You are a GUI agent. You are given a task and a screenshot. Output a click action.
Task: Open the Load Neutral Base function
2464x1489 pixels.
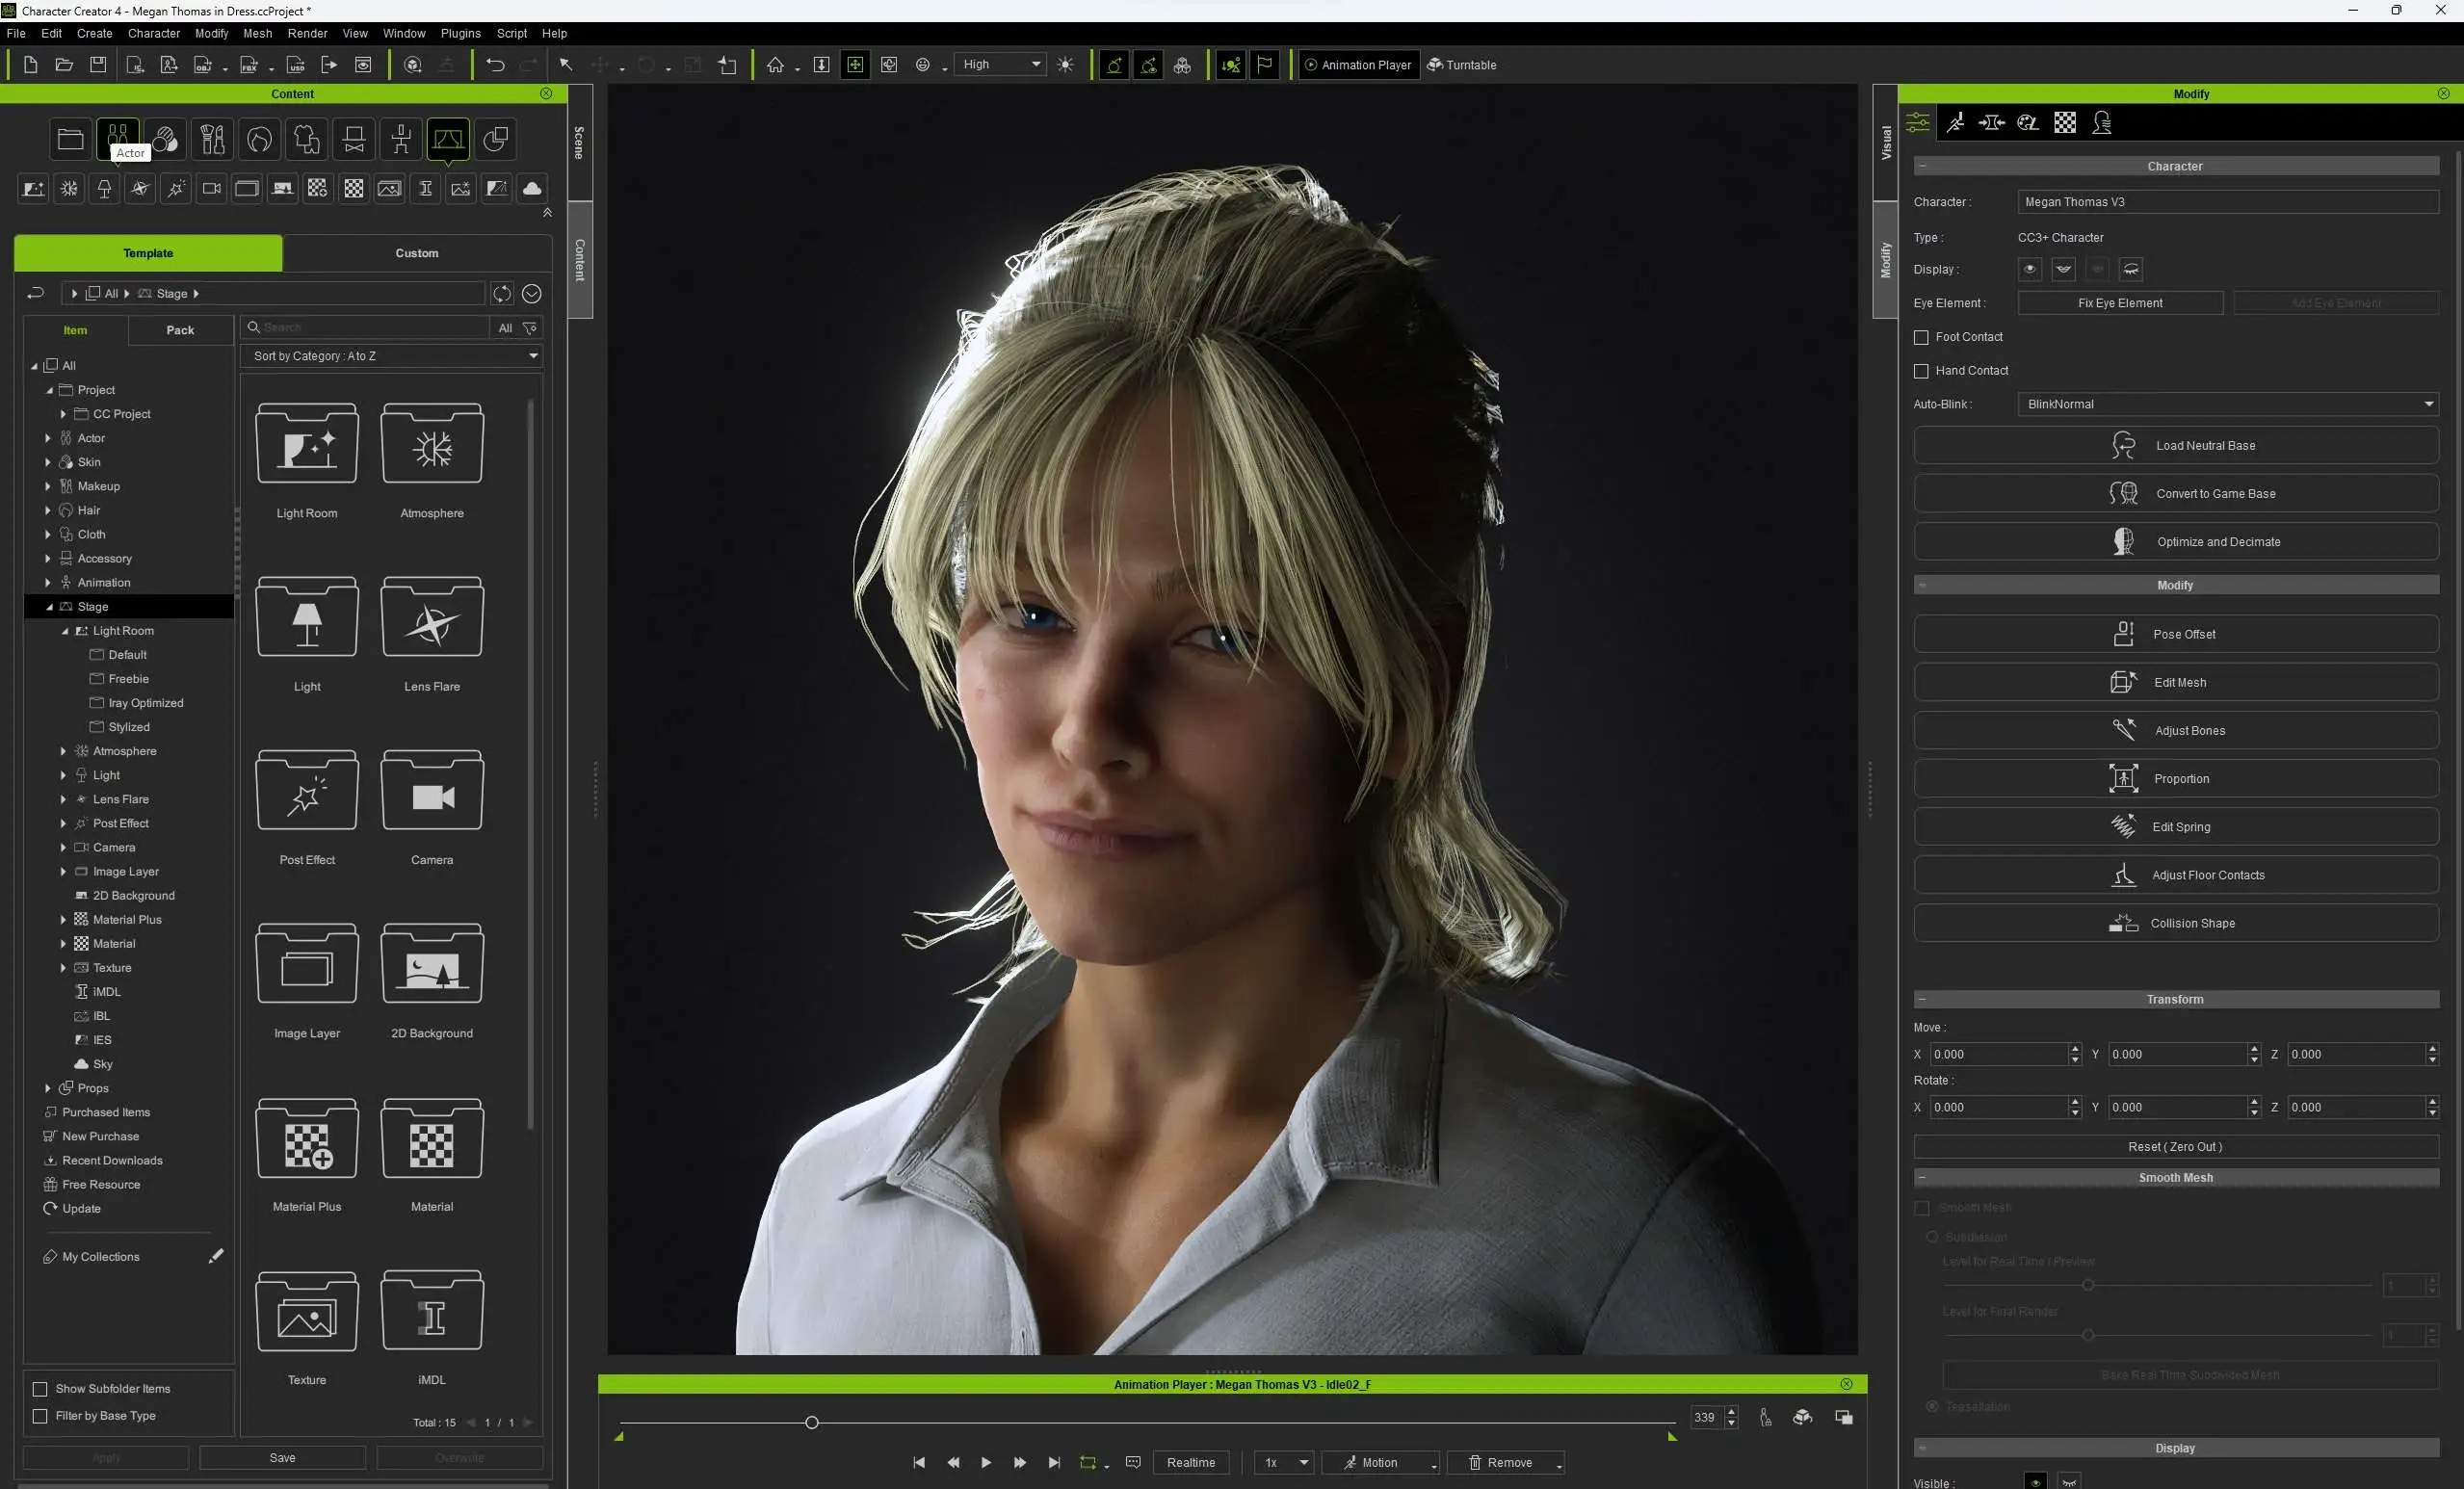(2176, 445)
